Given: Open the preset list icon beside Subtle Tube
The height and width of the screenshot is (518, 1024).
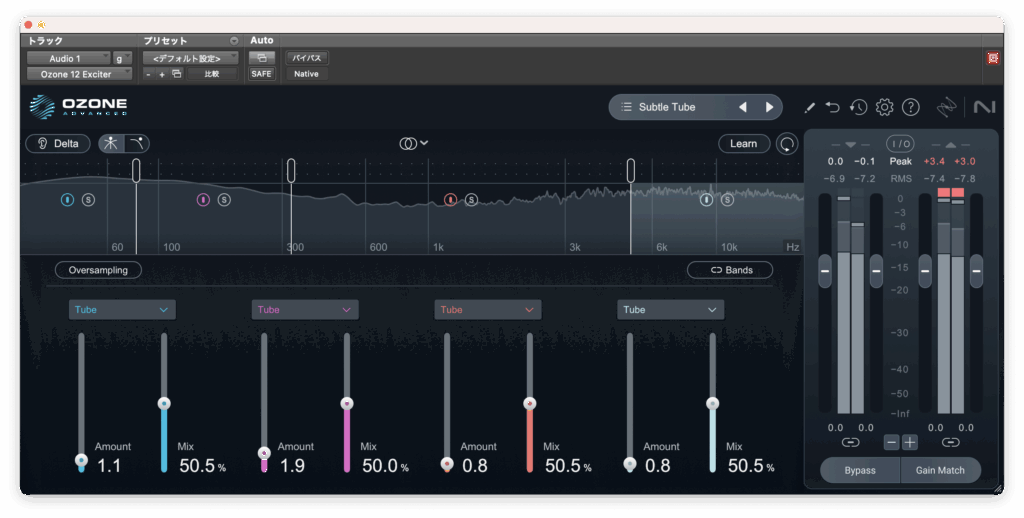Looking at the screenshot, I should 626,107.
